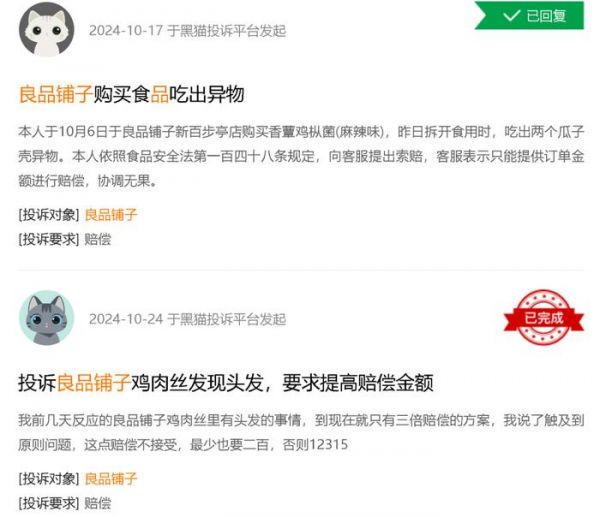The height and width of the screenshot is (517, 600).
Task: Click the white cat avatar
Action: point(46,30)
